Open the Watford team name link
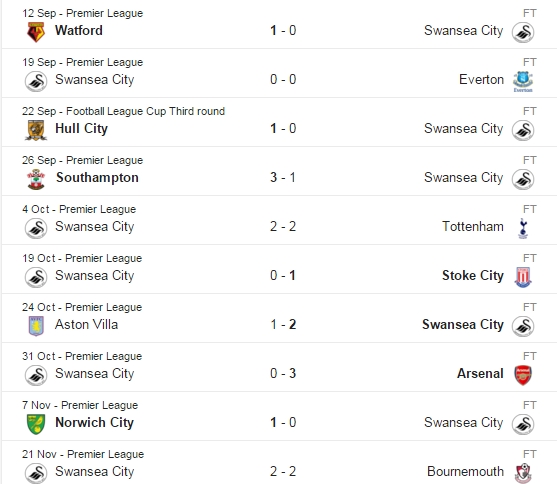This screenshot has height=484, width=557. point(79,31)
